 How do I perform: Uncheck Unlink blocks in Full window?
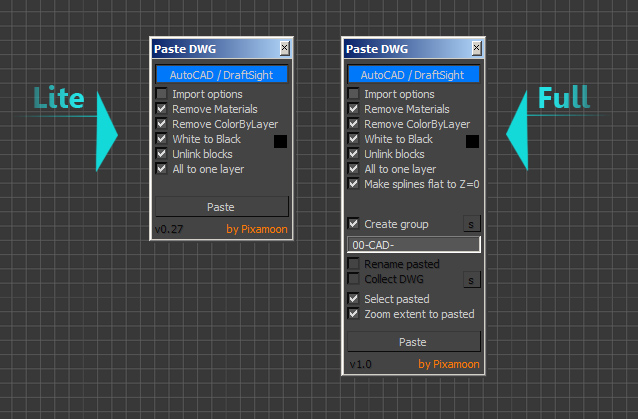coord(354,154)
